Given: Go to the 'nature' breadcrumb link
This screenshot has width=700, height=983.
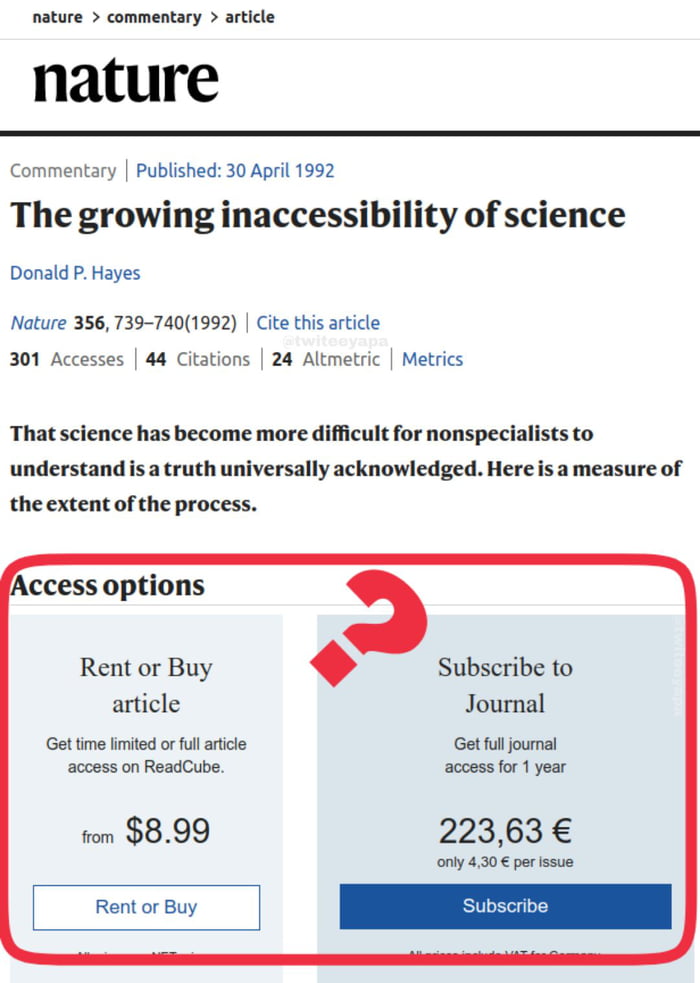Looking at the screenshot, I should [57, 17].
